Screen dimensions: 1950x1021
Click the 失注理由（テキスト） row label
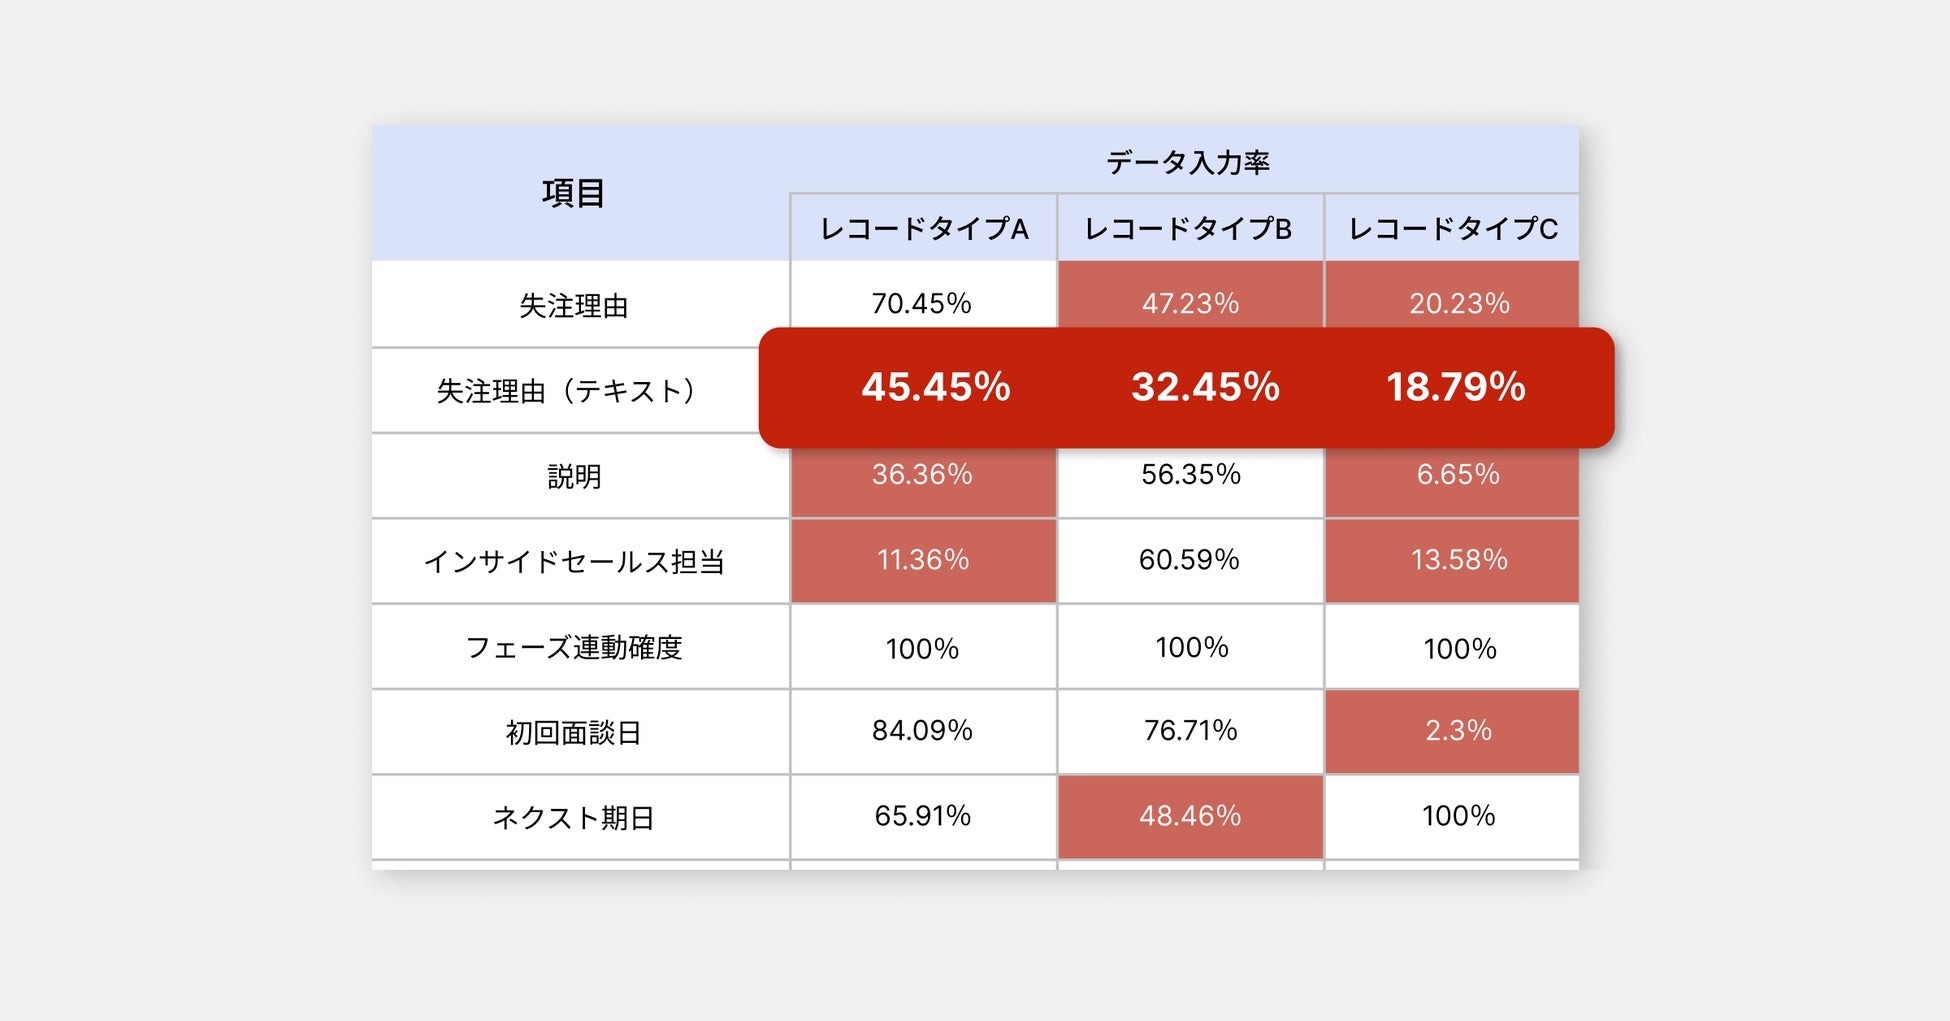566,390
